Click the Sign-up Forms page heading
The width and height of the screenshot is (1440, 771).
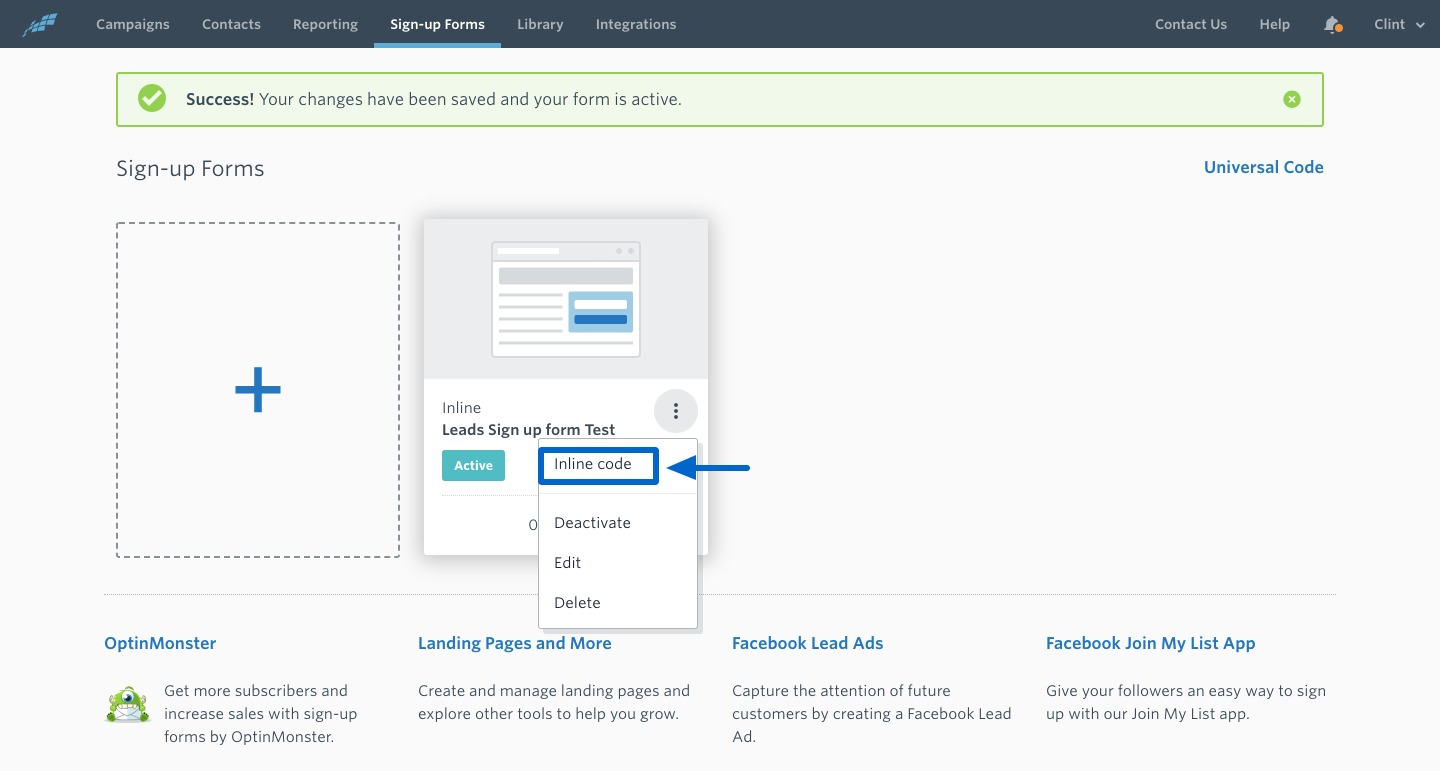point(190,168)
